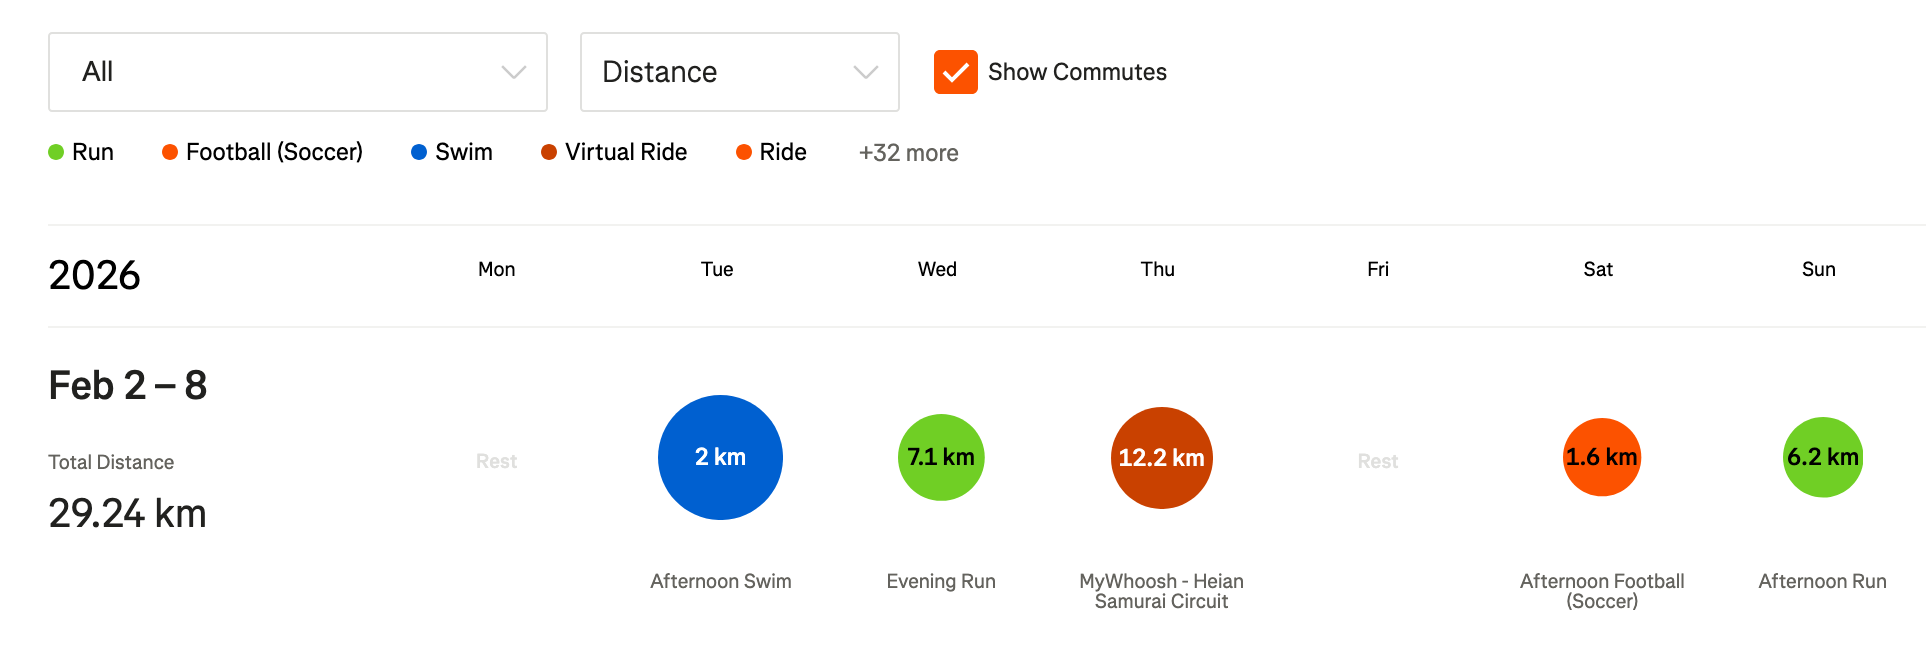Viewport: 1926px width, 668px height.
Task: Click the orange 1.6 km football bubble
Action: pyautogui.click(x=1602, y=457)
